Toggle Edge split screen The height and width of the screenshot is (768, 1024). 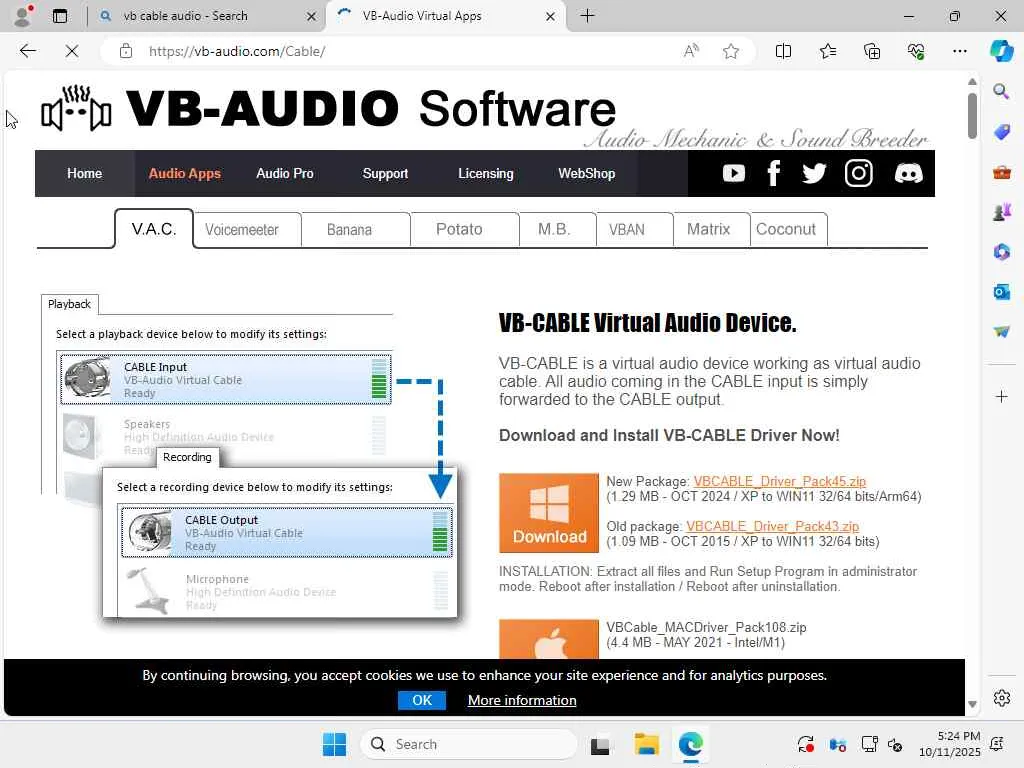tap(783, 51)
